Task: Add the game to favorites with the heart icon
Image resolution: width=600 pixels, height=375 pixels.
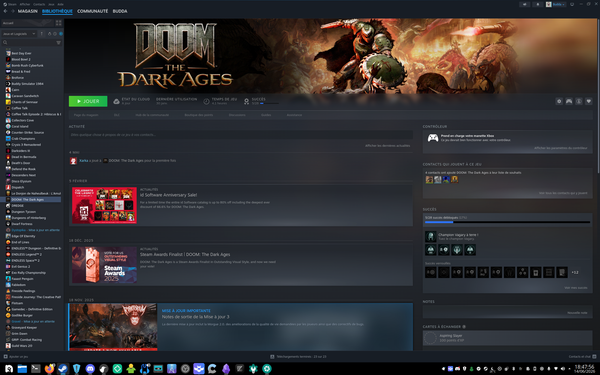Action: click(x=589, y=101)
